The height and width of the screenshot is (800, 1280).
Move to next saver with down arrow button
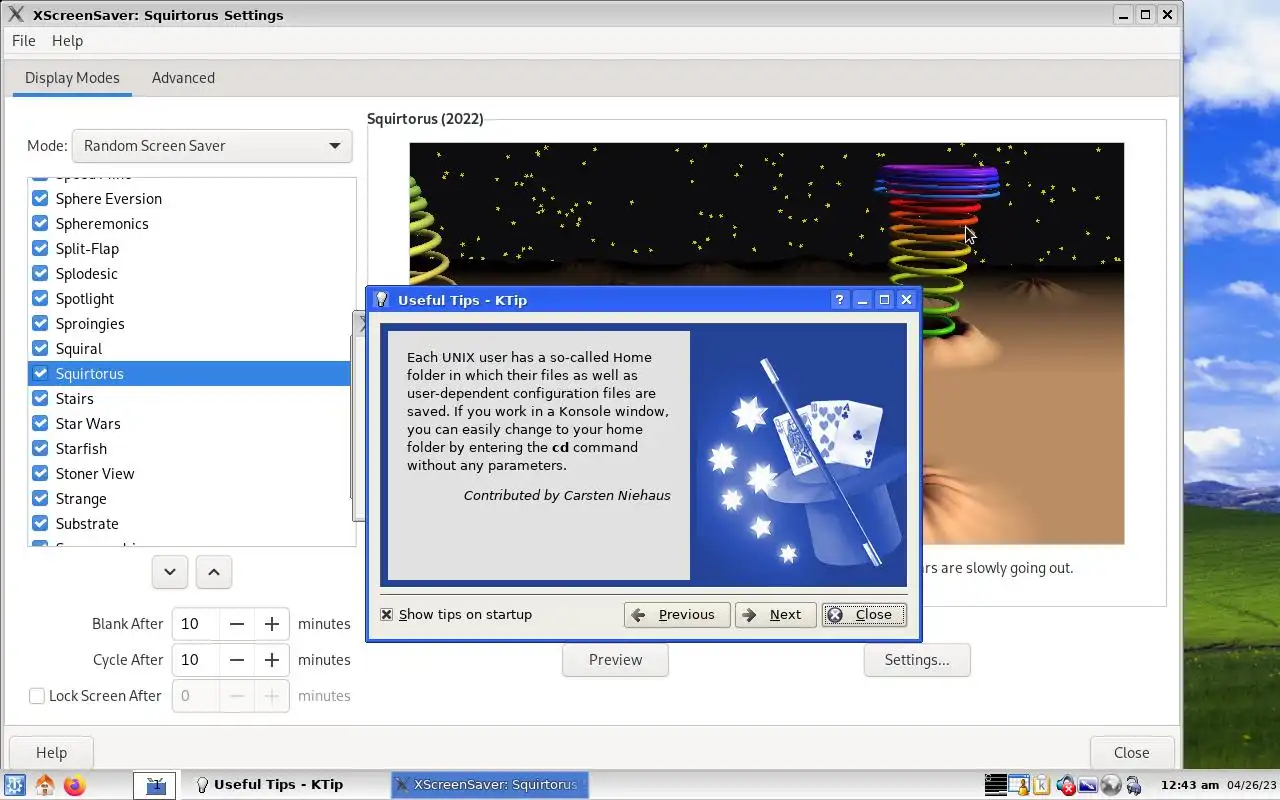170,572
